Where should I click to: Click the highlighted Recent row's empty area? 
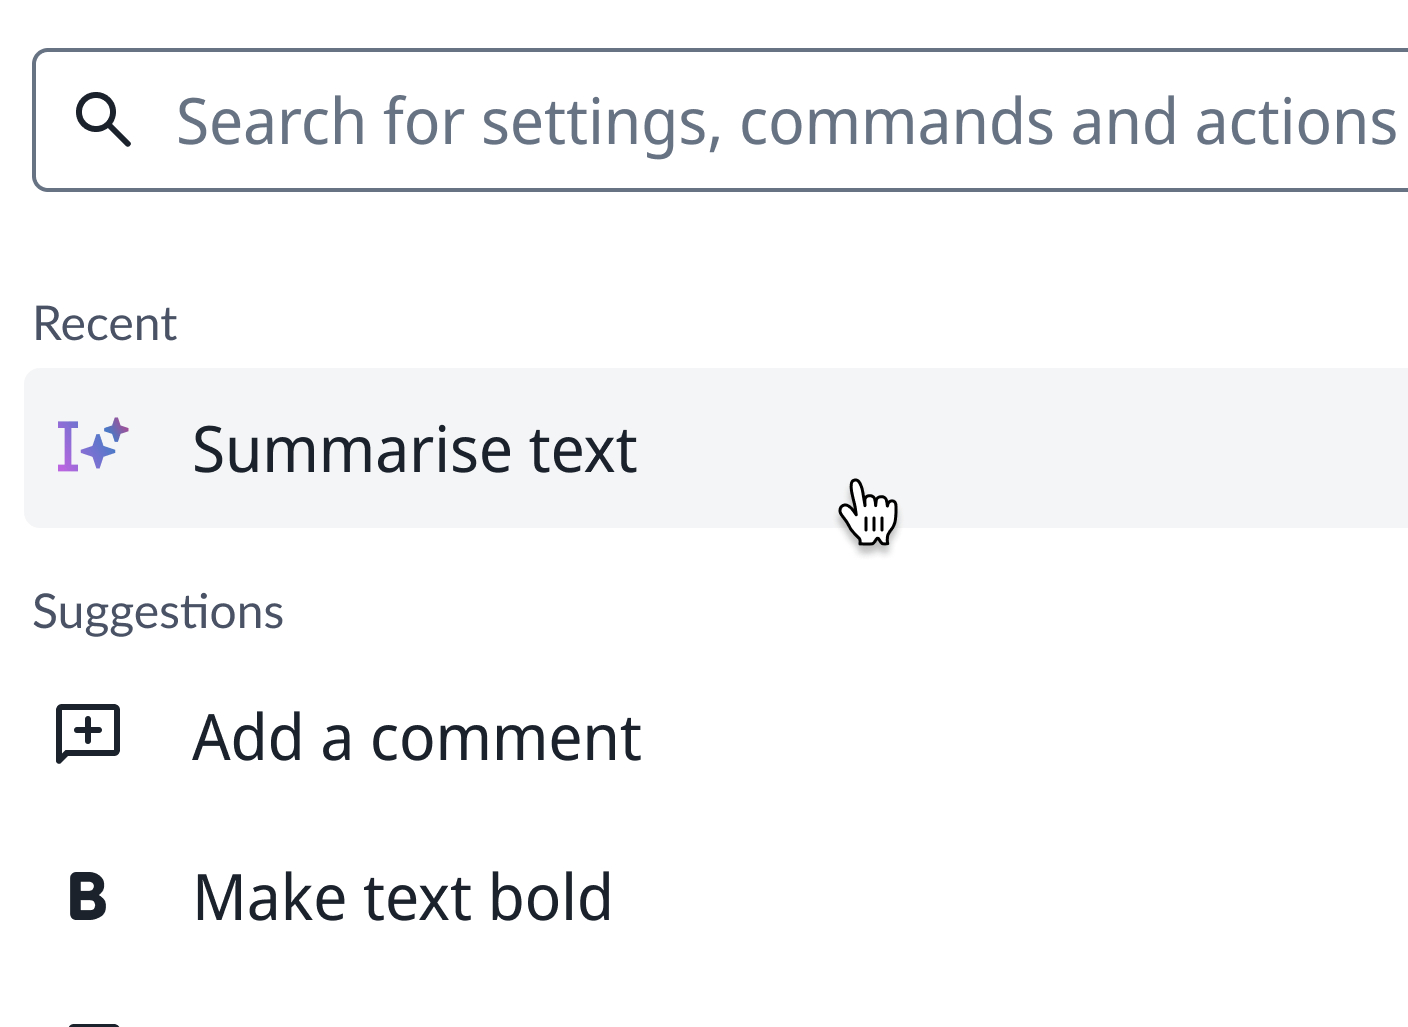pyautogui.click(x=1100, y=449)
